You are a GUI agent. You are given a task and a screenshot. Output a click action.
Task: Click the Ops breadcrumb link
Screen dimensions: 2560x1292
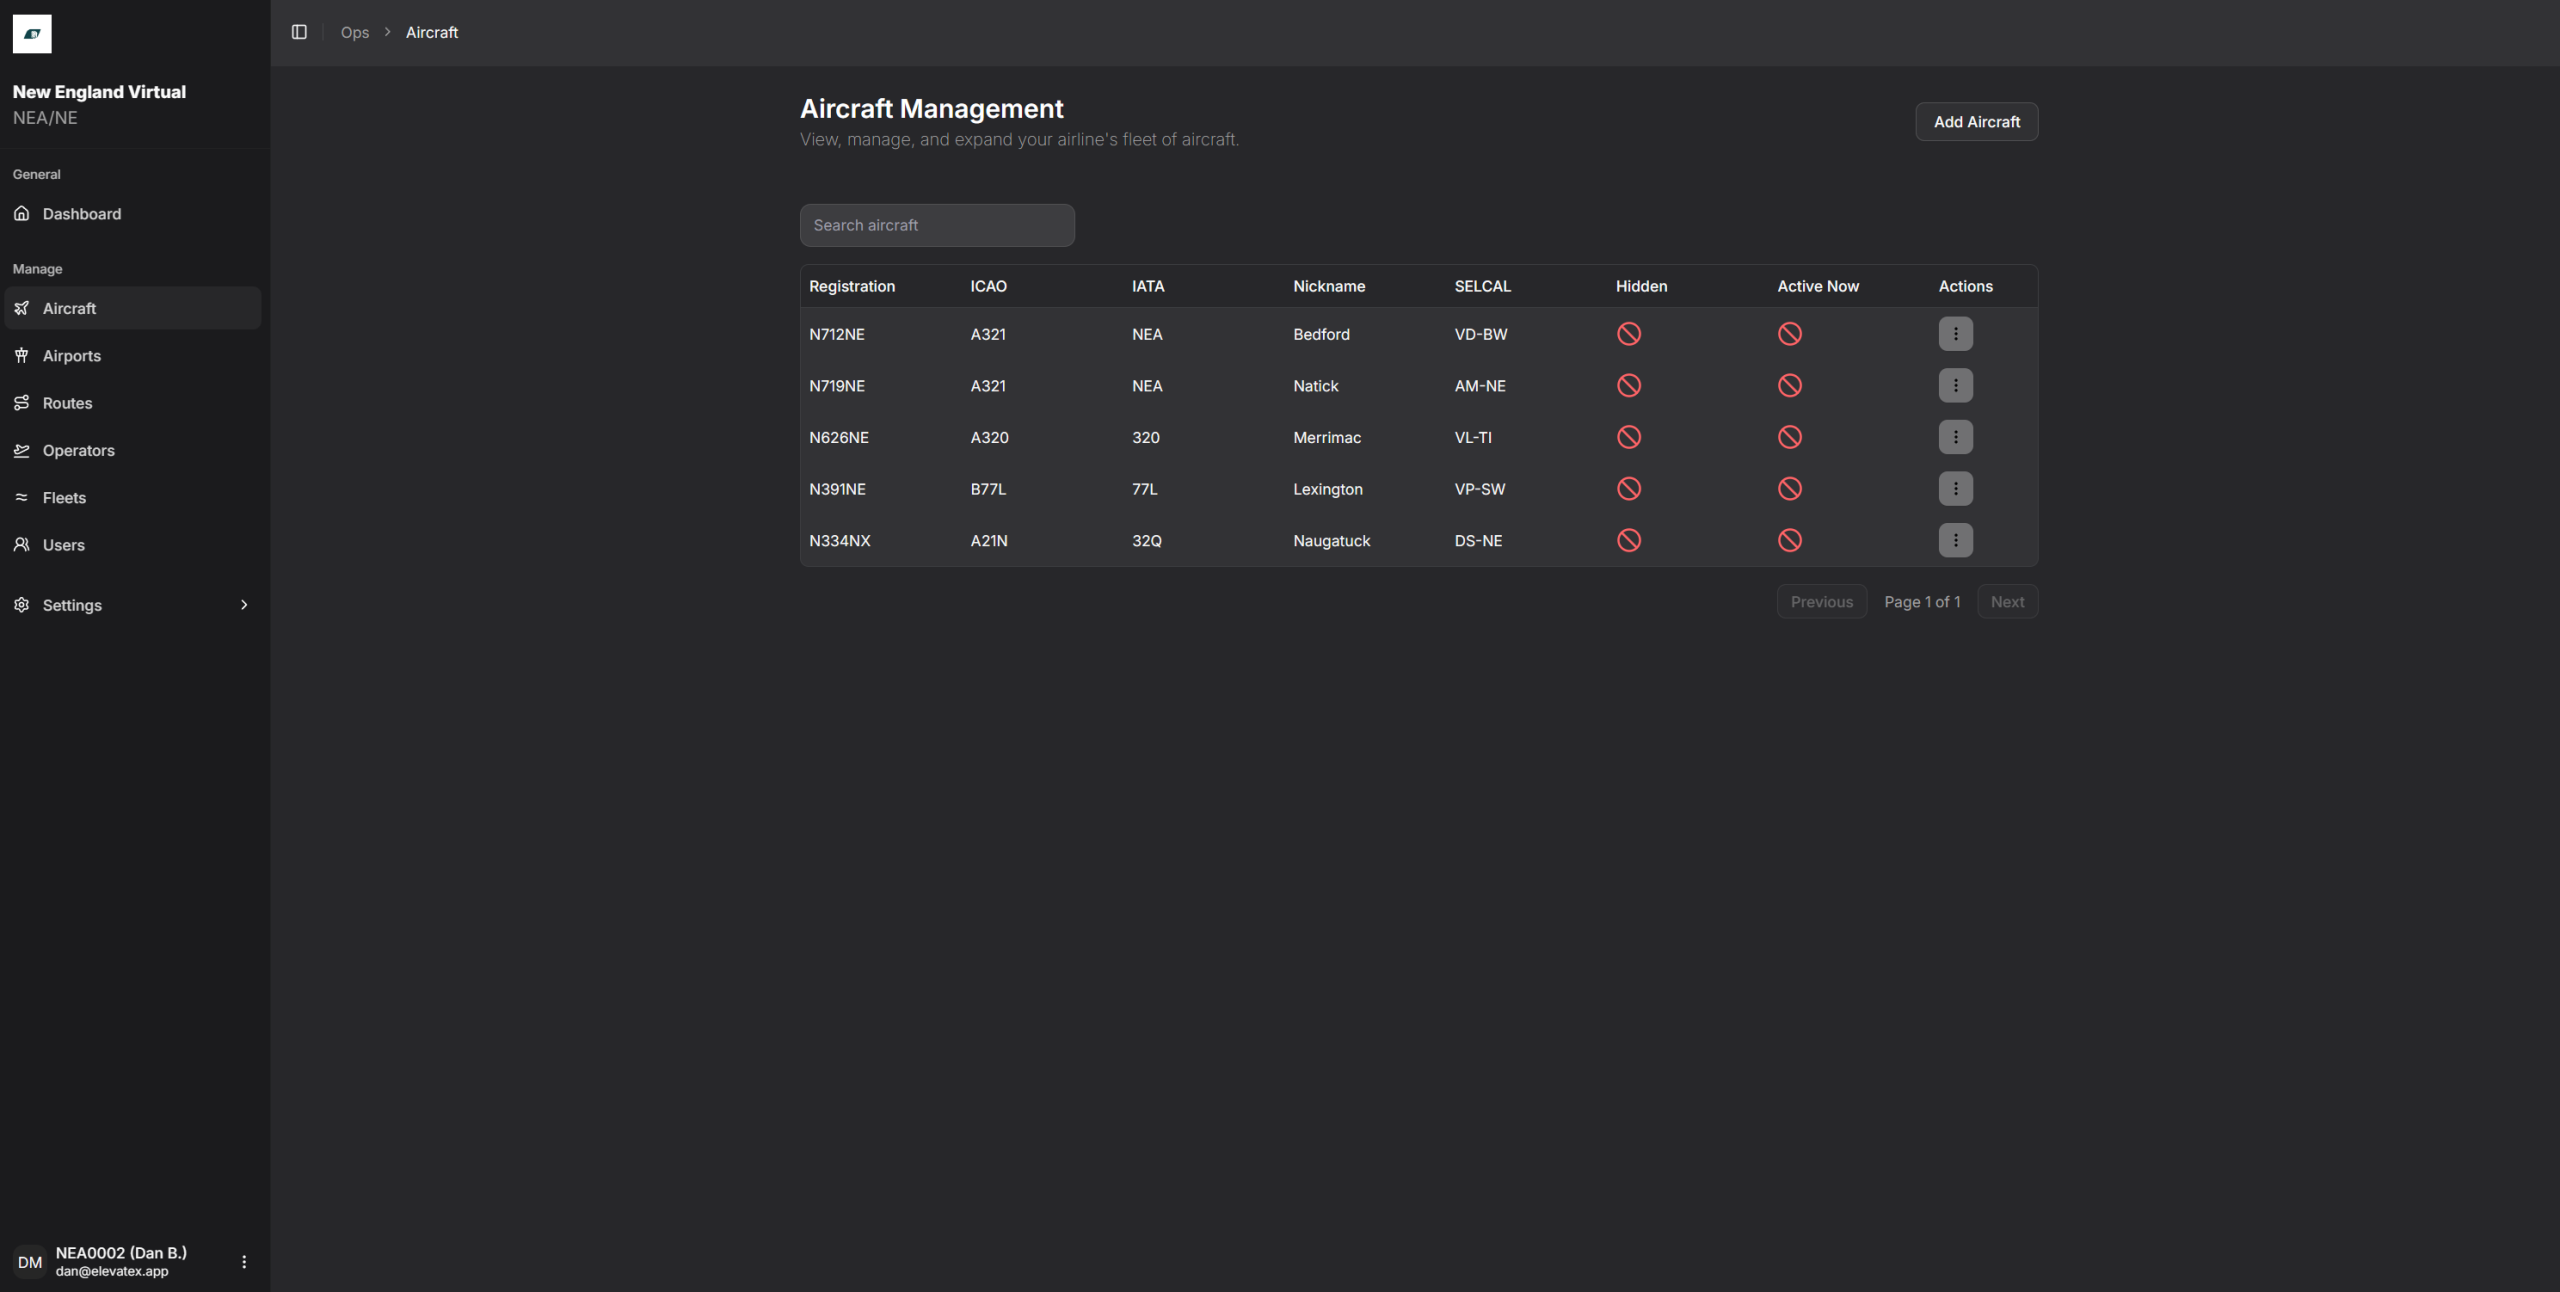[x=354, y=32]
